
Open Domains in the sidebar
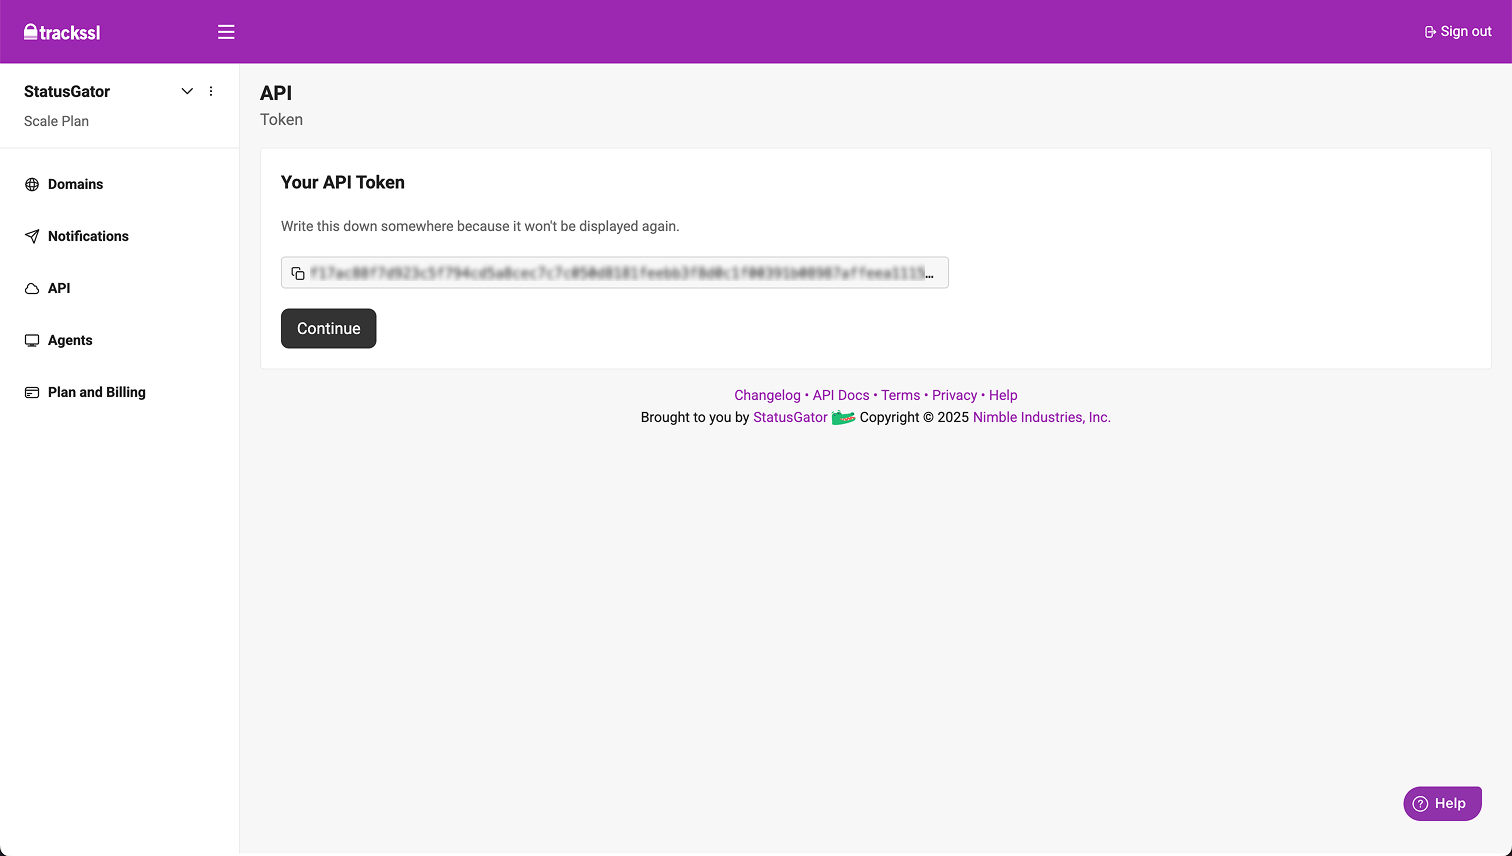coord(75,184)
